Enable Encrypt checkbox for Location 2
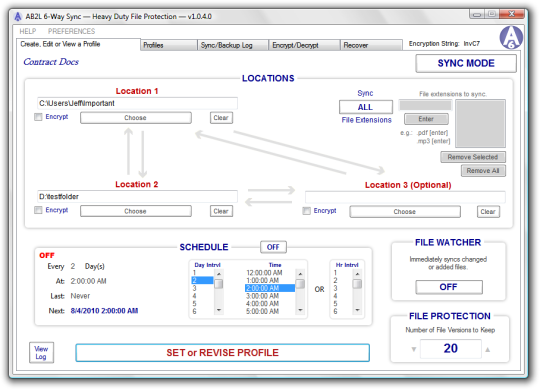This screenshot has width=540, height=390. tap(38, 210)
